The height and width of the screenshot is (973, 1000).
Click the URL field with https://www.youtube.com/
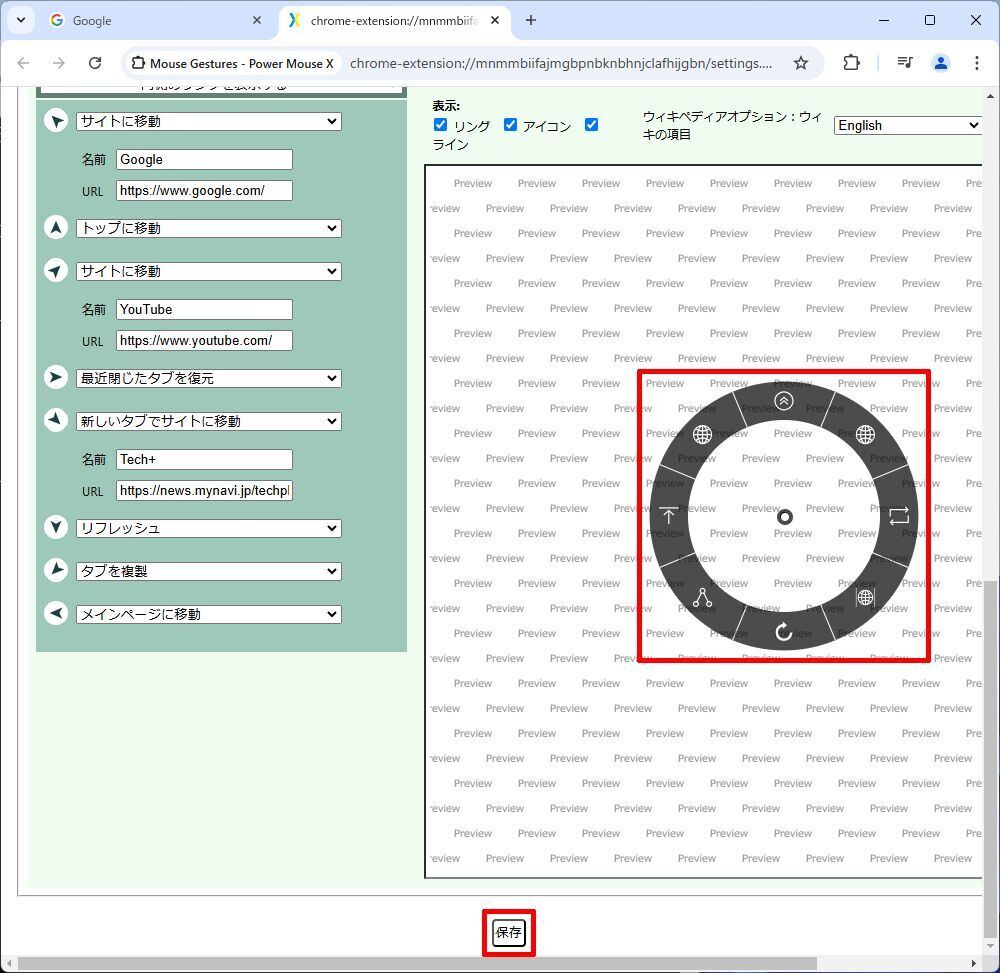[x=204, y=340]
